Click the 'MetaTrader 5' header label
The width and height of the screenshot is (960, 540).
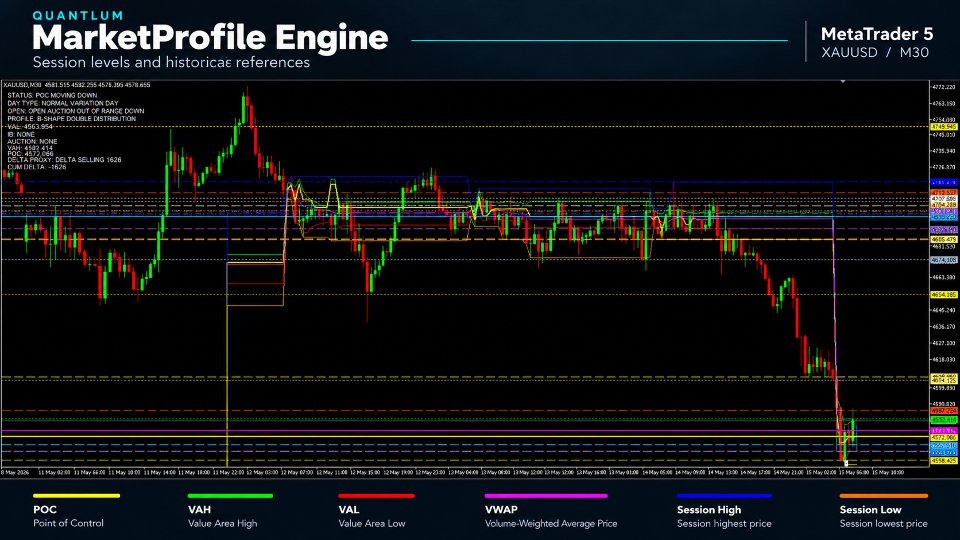(x=877, y=34)
